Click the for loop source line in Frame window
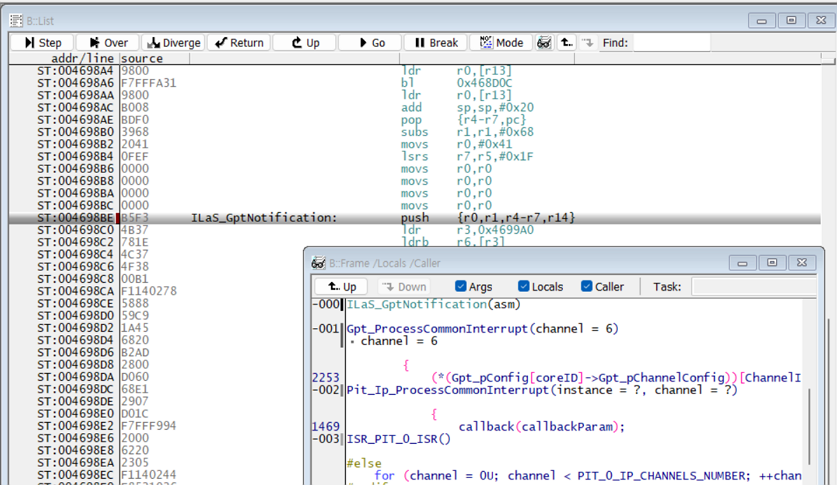The width and height of the screenshot is (837, 485). click(x=588, y=476)
